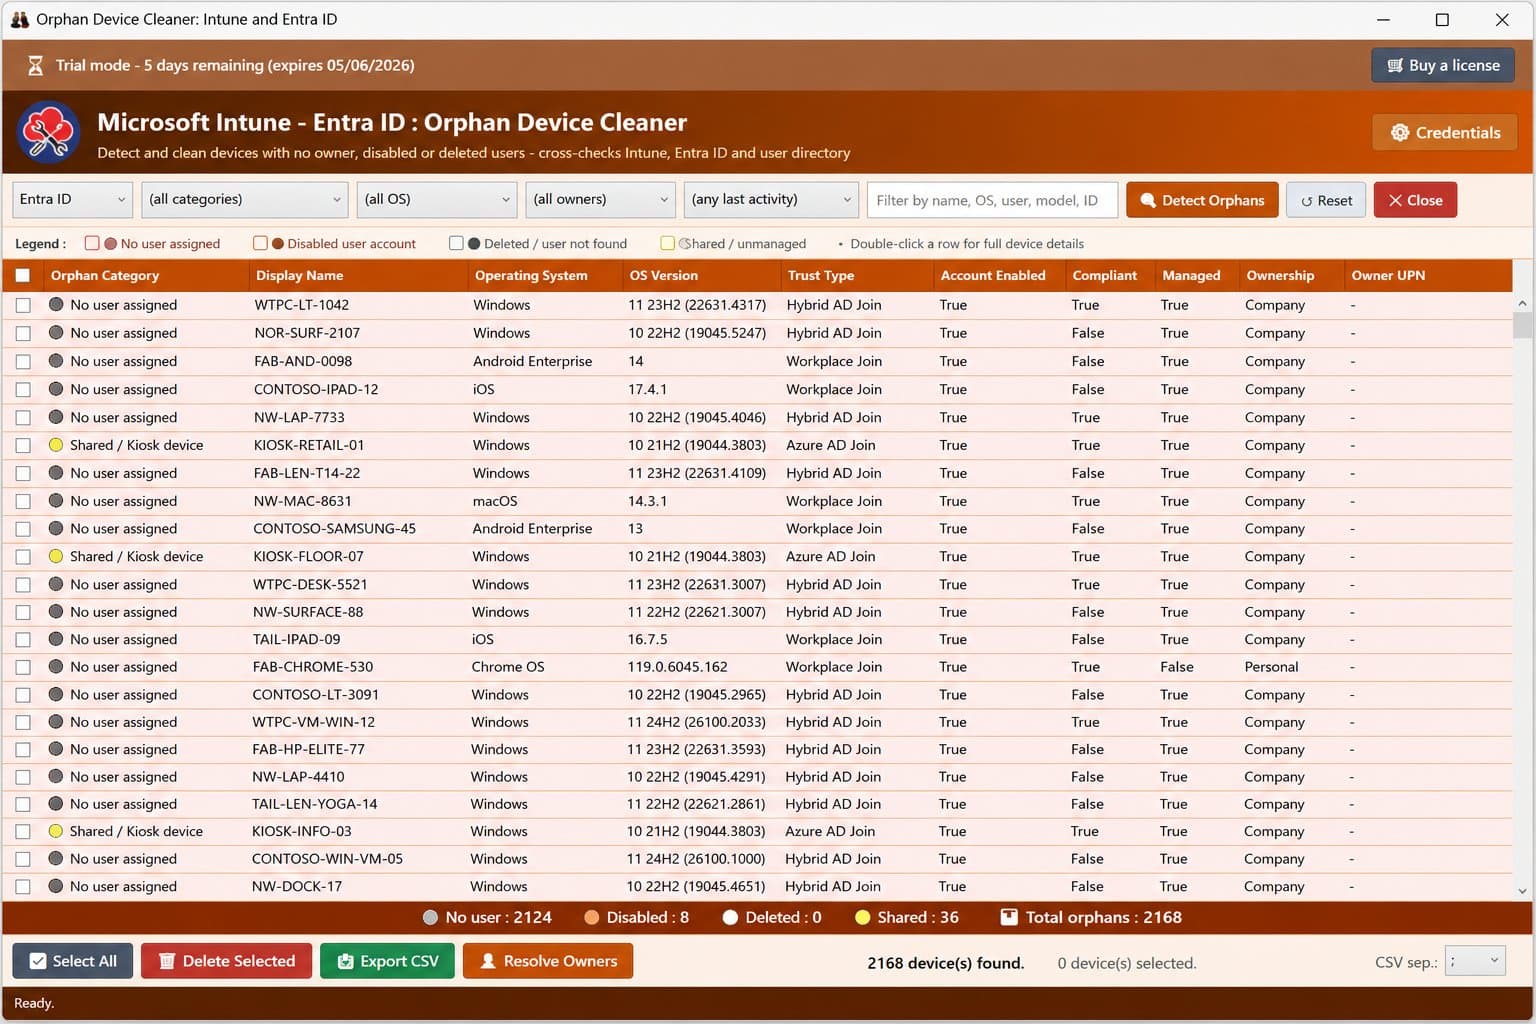Check the row checkbox for NOR-SURF-2107
Screen dimensions: 1536x1024
tap(23, 333)
